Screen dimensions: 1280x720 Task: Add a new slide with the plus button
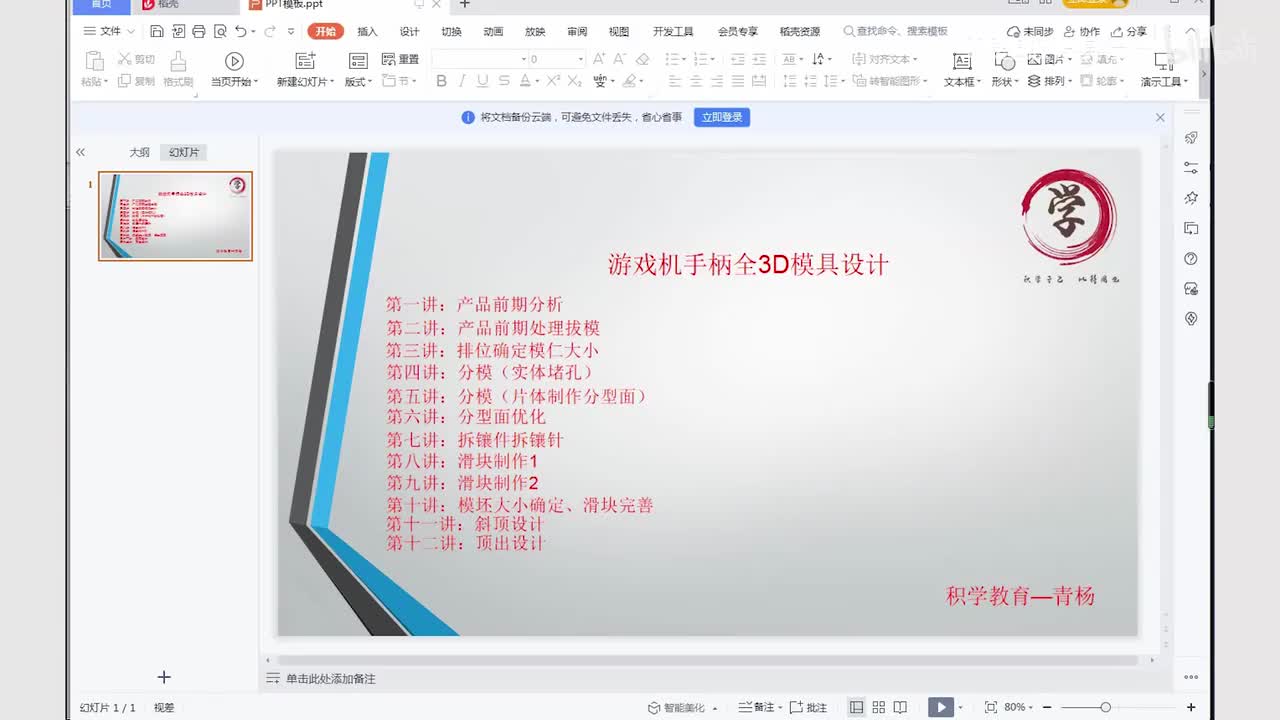pyautogui.click(x=165, y=678)
